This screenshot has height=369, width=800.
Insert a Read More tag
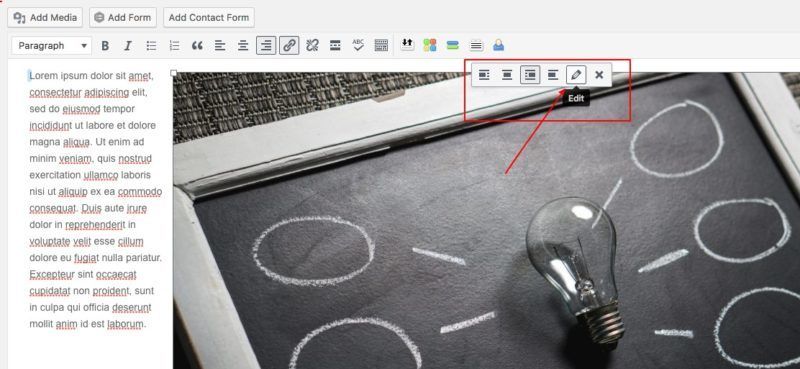pos(335,45)
